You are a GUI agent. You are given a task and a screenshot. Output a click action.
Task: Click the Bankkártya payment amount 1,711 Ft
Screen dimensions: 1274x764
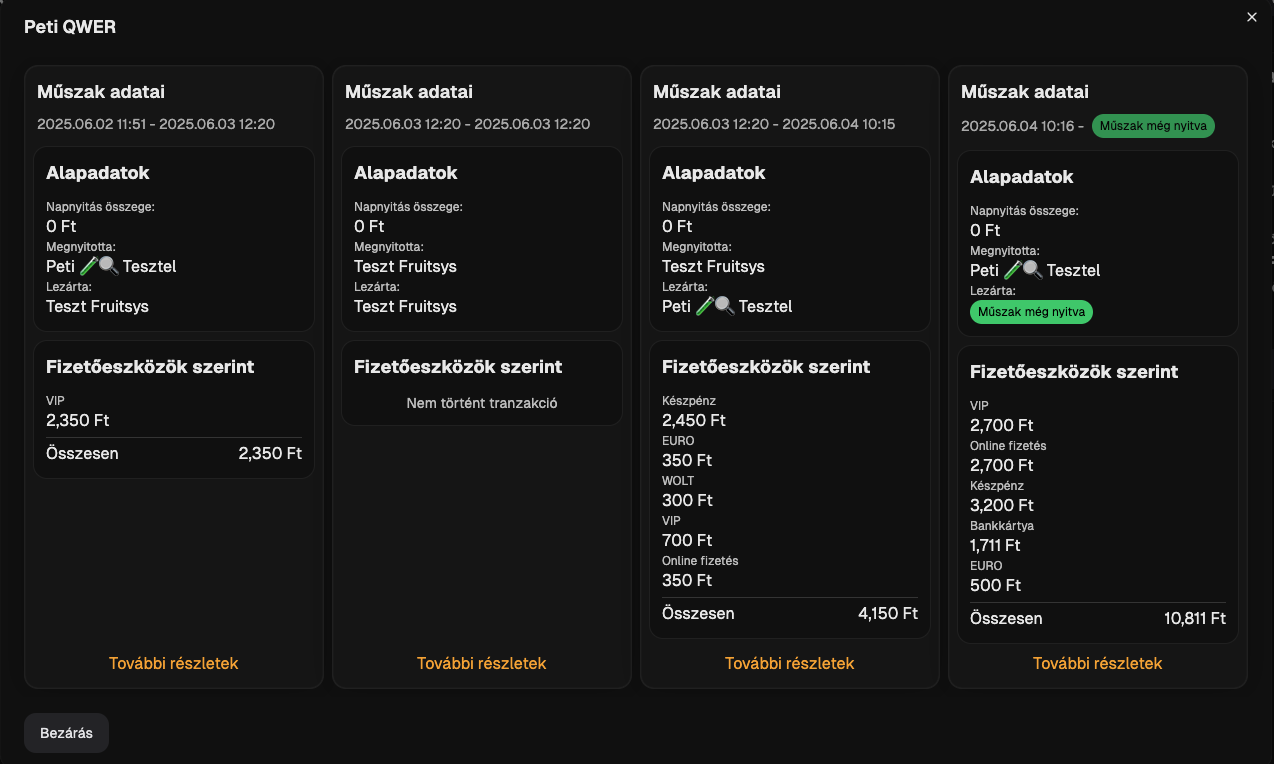pos(995,545)
